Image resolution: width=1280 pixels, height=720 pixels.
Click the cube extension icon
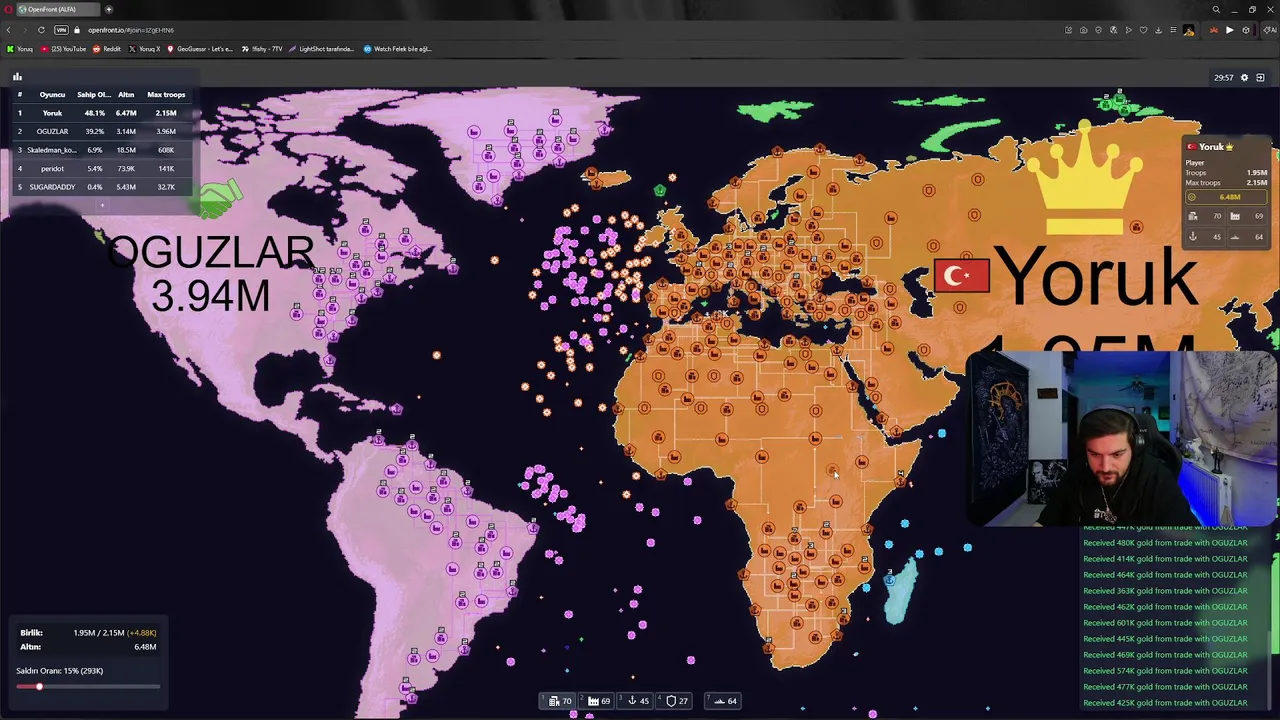1246,30
